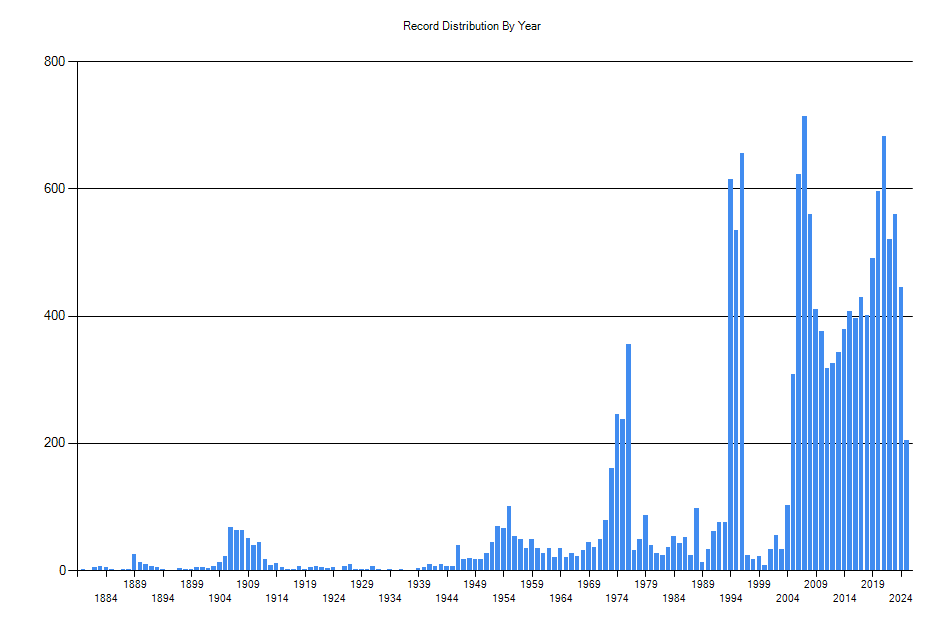Click the isolated 1988 bar near 100
Image resolution: width=945 pixels, height=630 pixels.
697,539
